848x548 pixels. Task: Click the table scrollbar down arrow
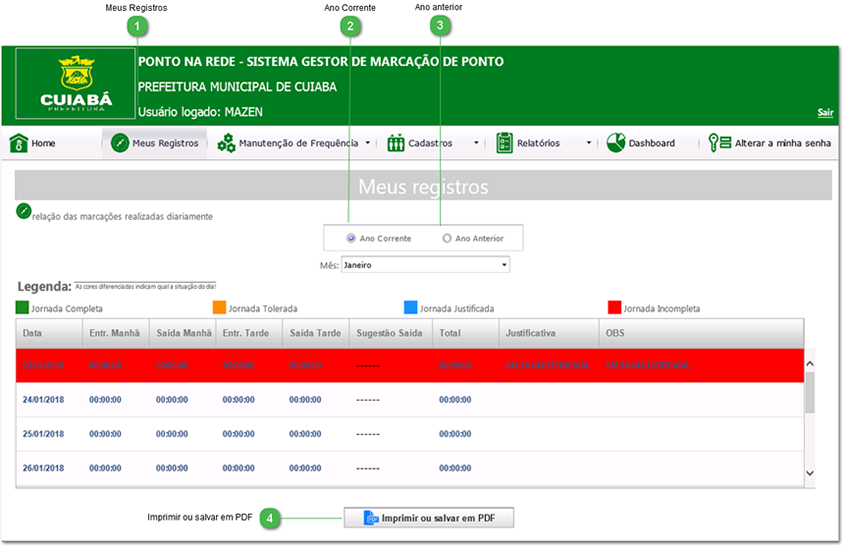click(810, 473)
